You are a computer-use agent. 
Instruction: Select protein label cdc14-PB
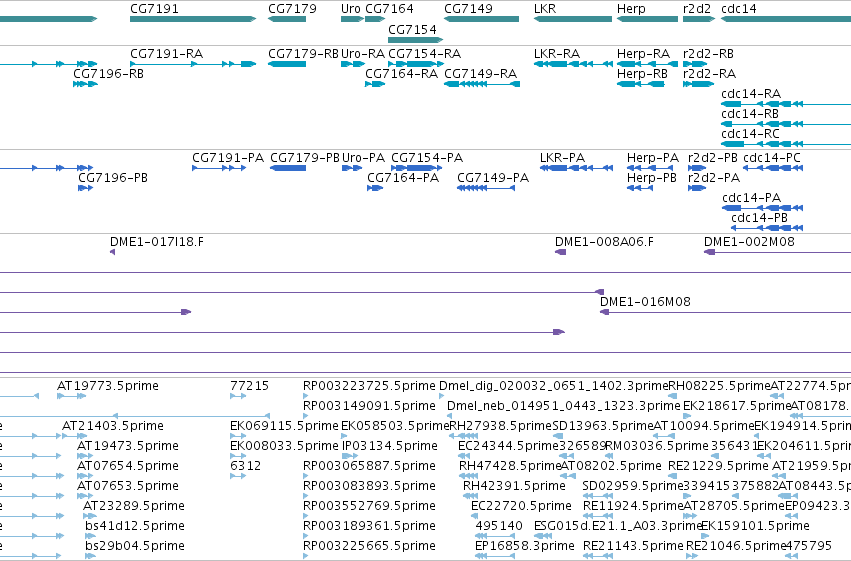point(759,218)
